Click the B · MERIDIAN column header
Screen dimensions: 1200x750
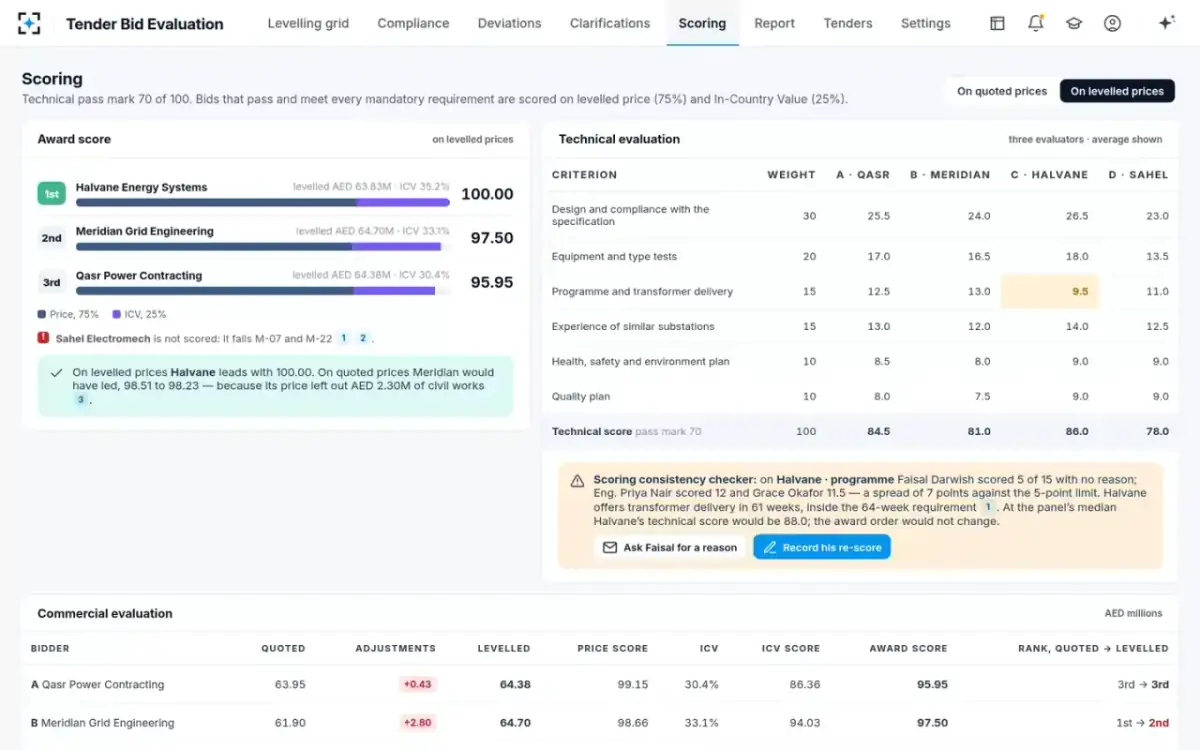point(950,175)
